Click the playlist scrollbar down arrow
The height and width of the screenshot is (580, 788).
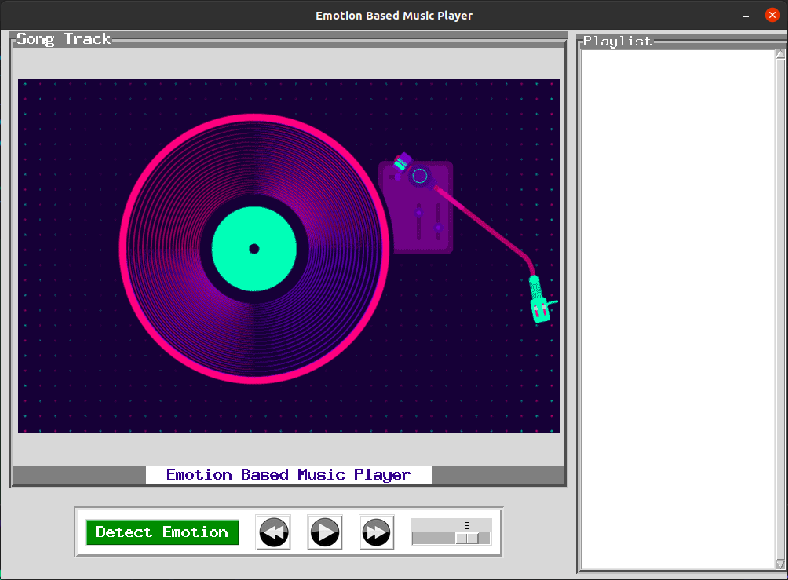coord(781,564)
